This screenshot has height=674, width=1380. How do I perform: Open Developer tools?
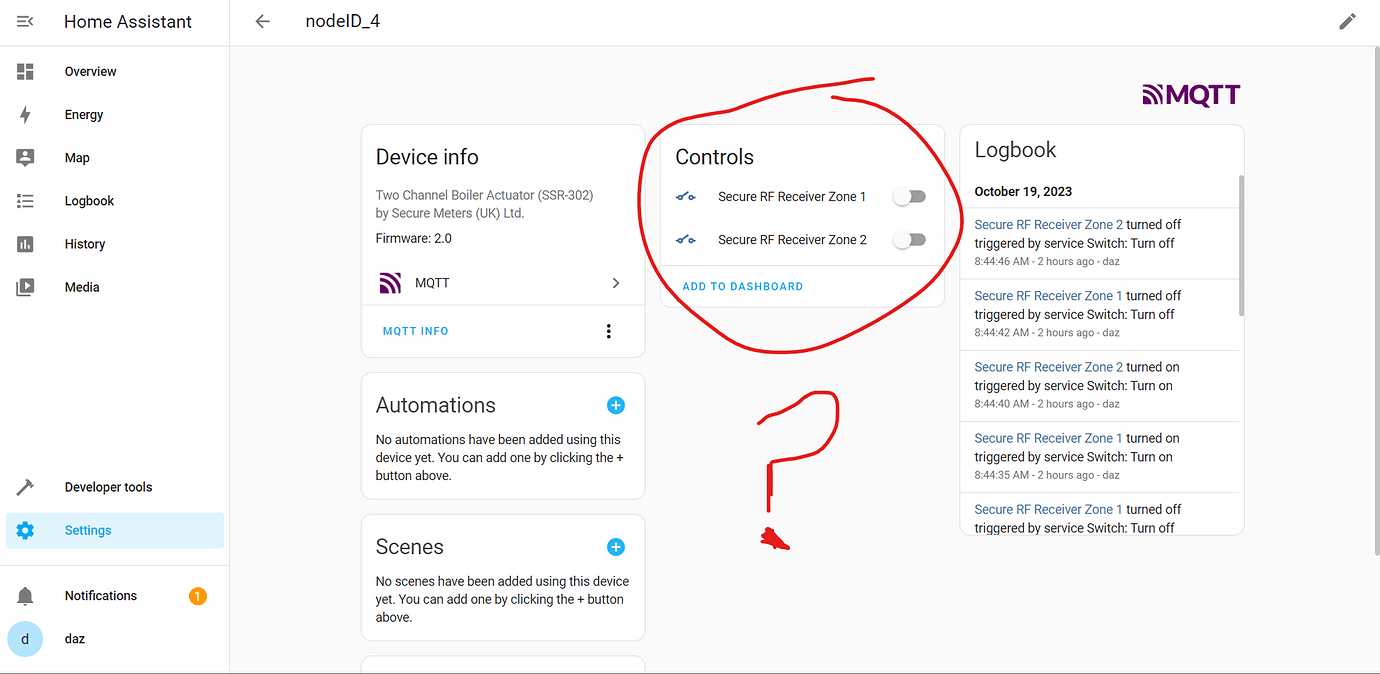tap(108, 487)
